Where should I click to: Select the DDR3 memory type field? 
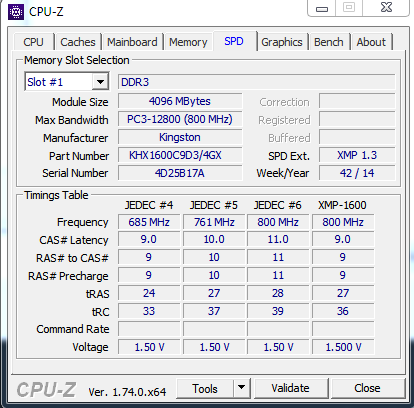(x=257, y=82)
